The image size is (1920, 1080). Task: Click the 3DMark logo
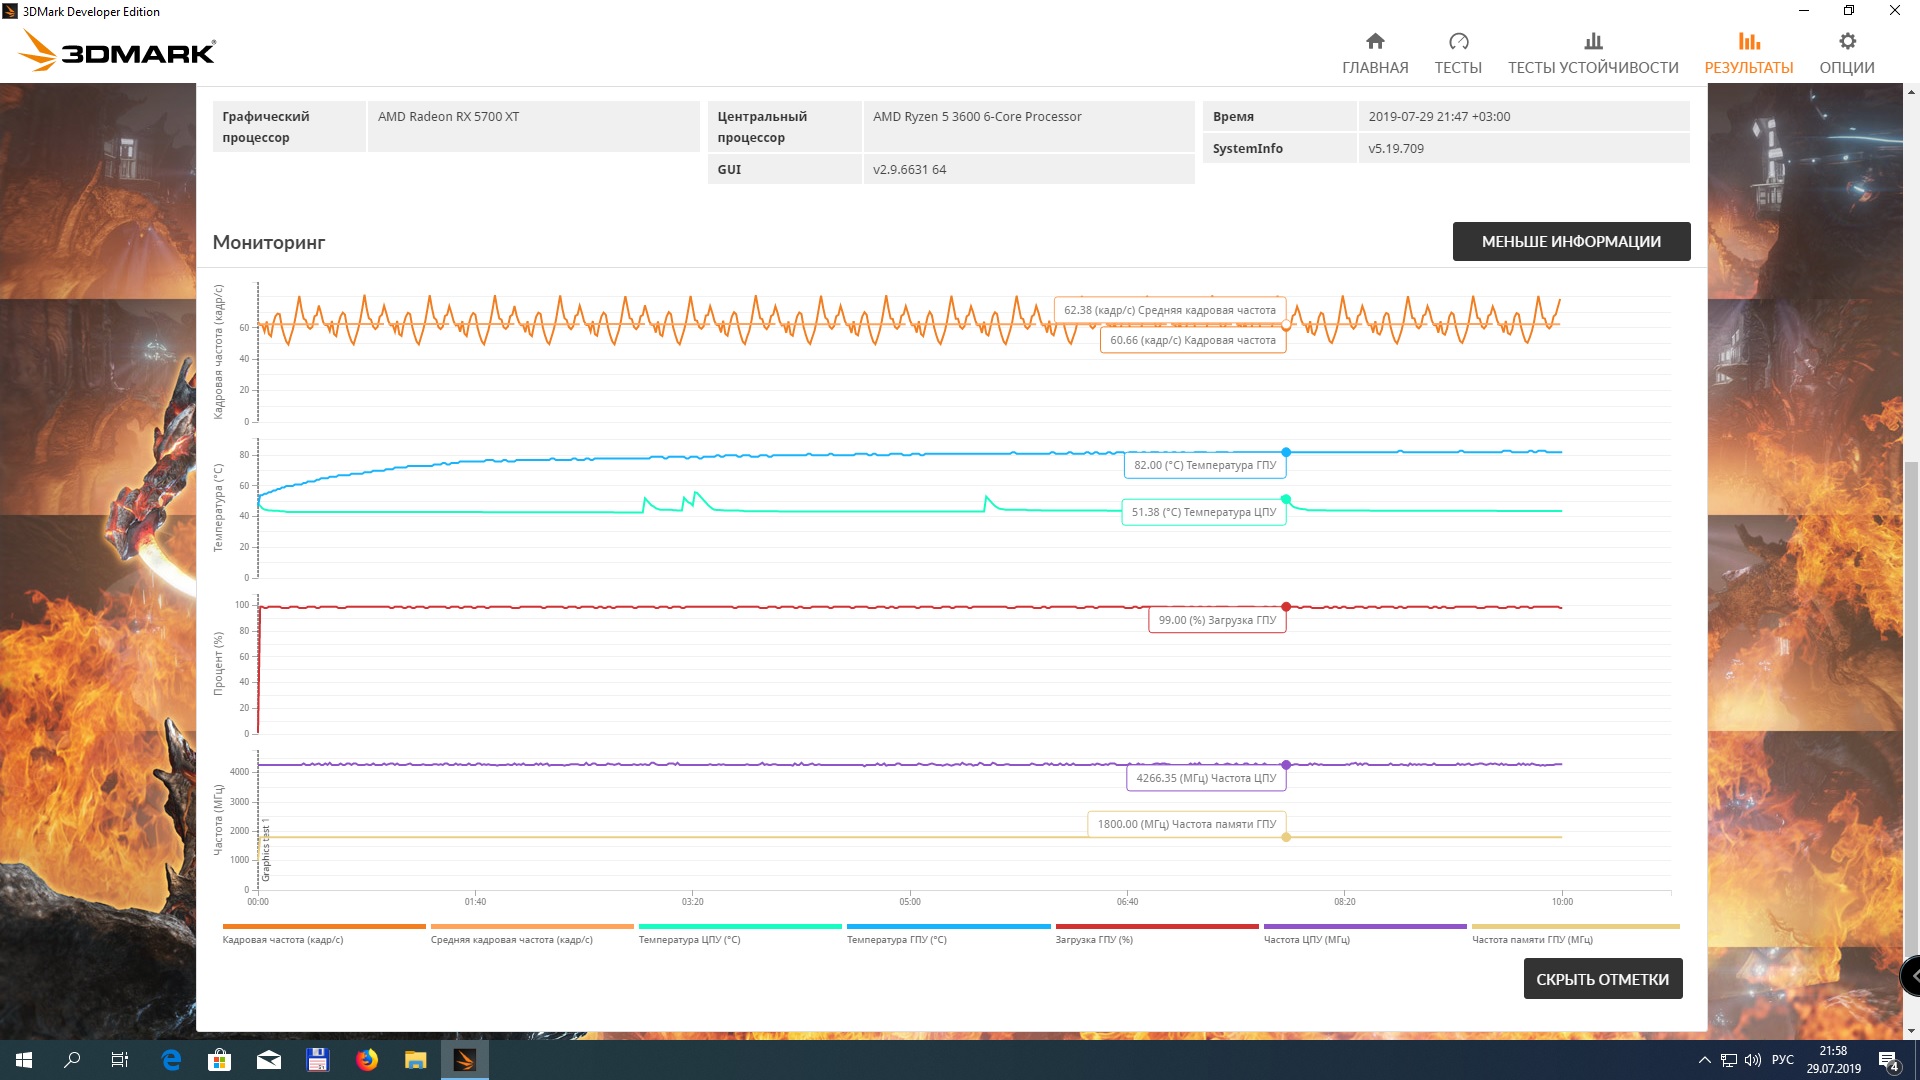pos(118,50)
